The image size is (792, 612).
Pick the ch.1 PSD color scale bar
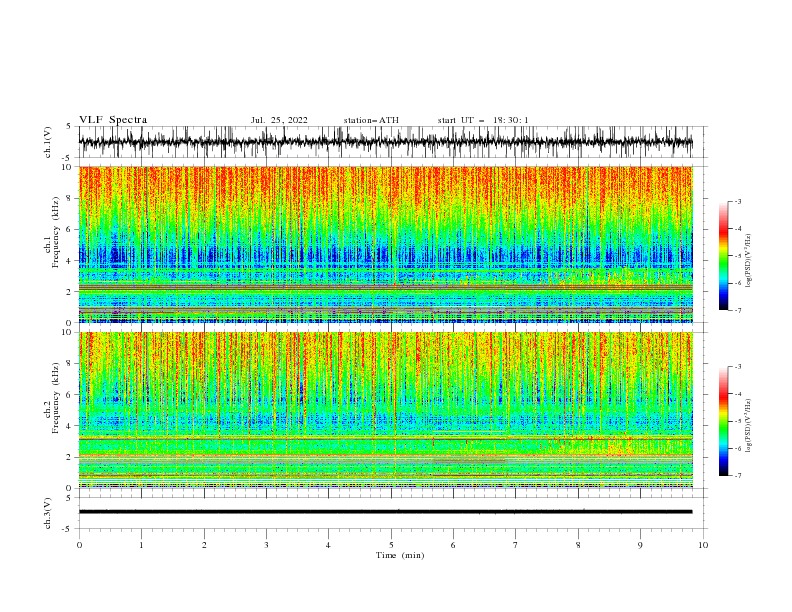(723, 255)
